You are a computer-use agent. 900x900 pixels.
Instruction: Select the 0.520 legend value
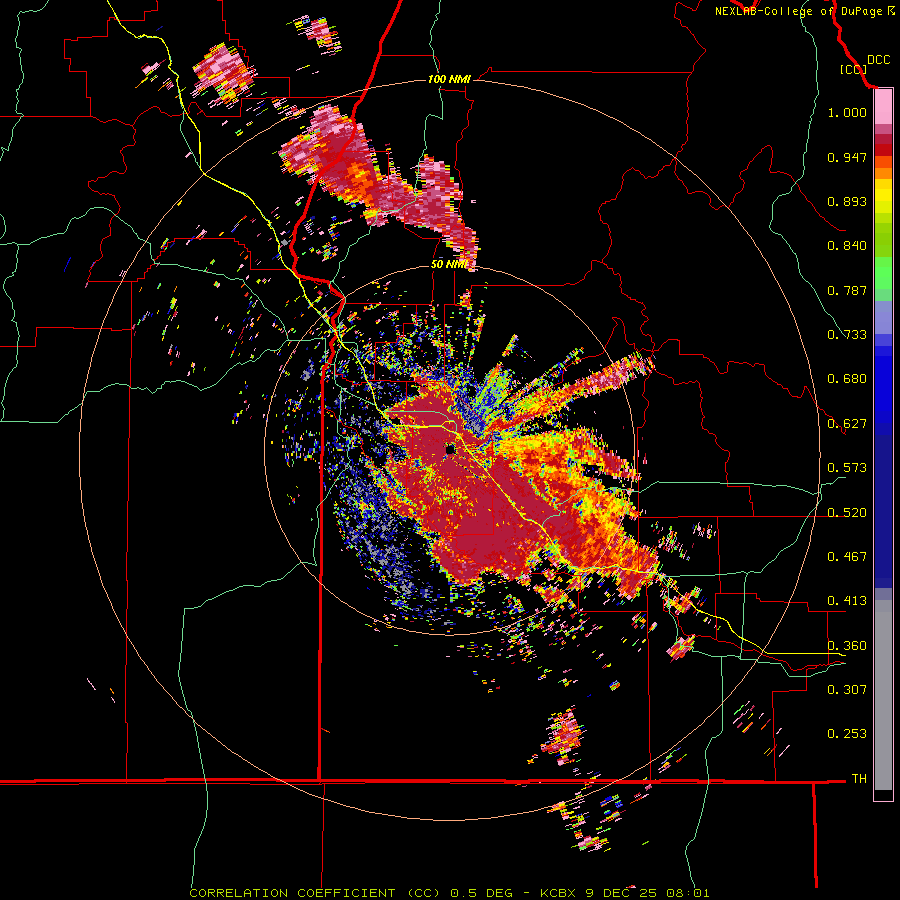click(847, 513)
